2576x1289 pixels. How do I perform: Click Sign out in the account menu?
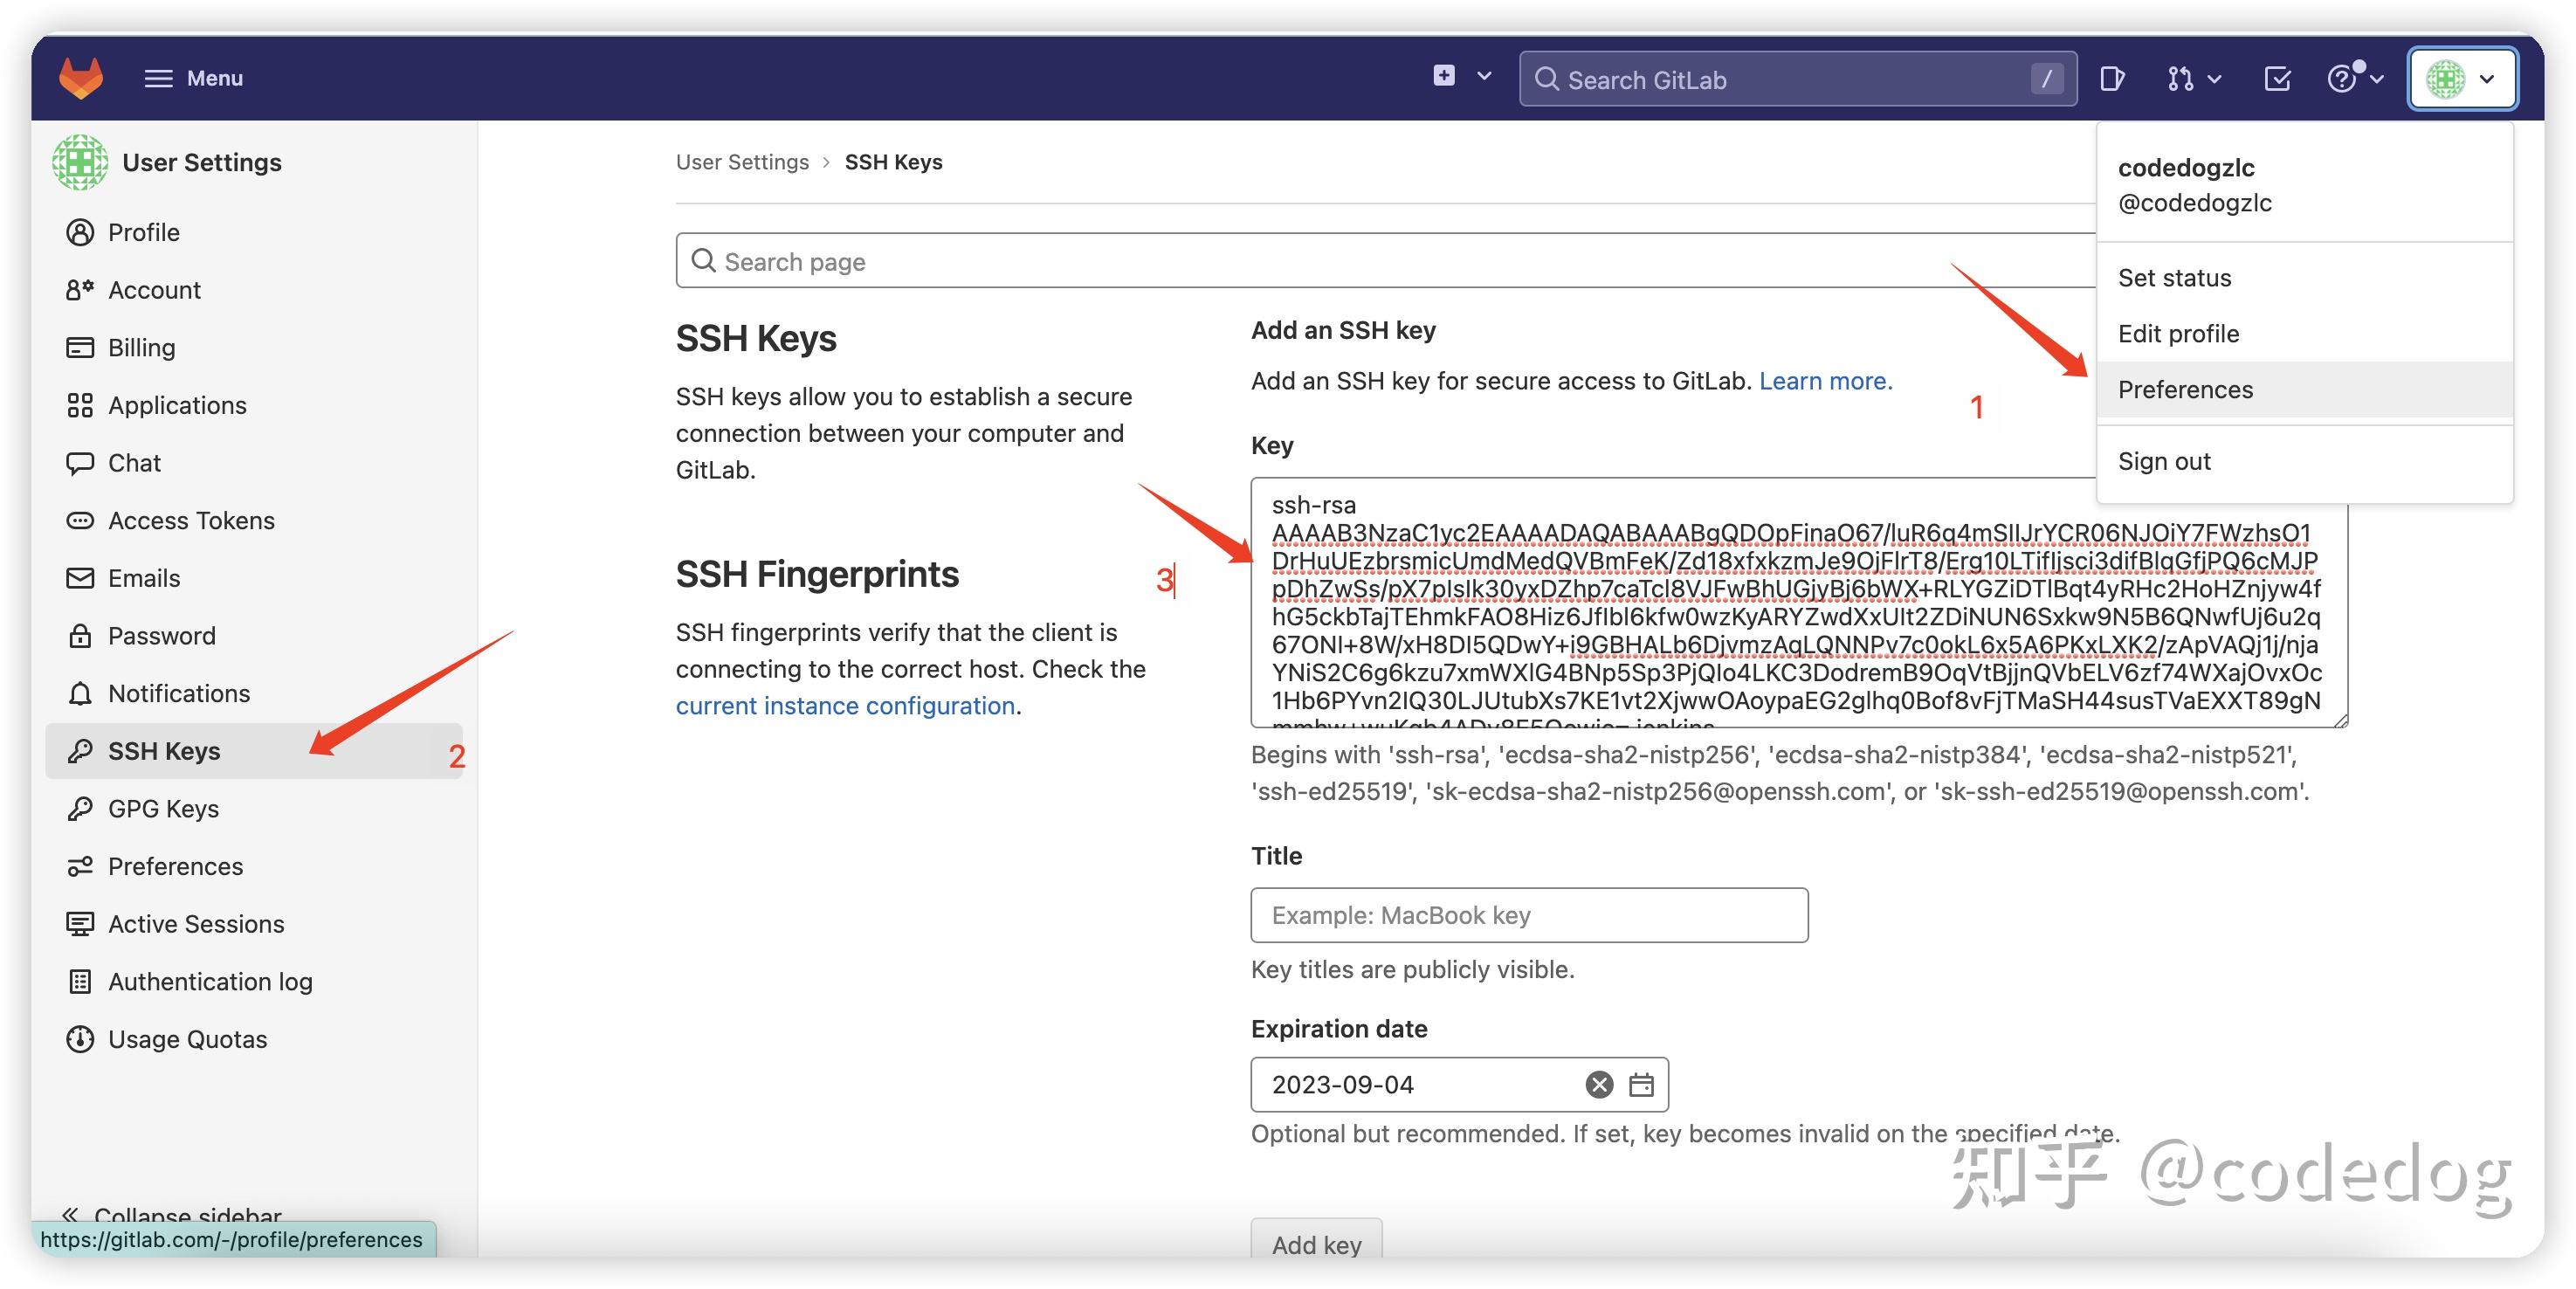coord(2164,461)
